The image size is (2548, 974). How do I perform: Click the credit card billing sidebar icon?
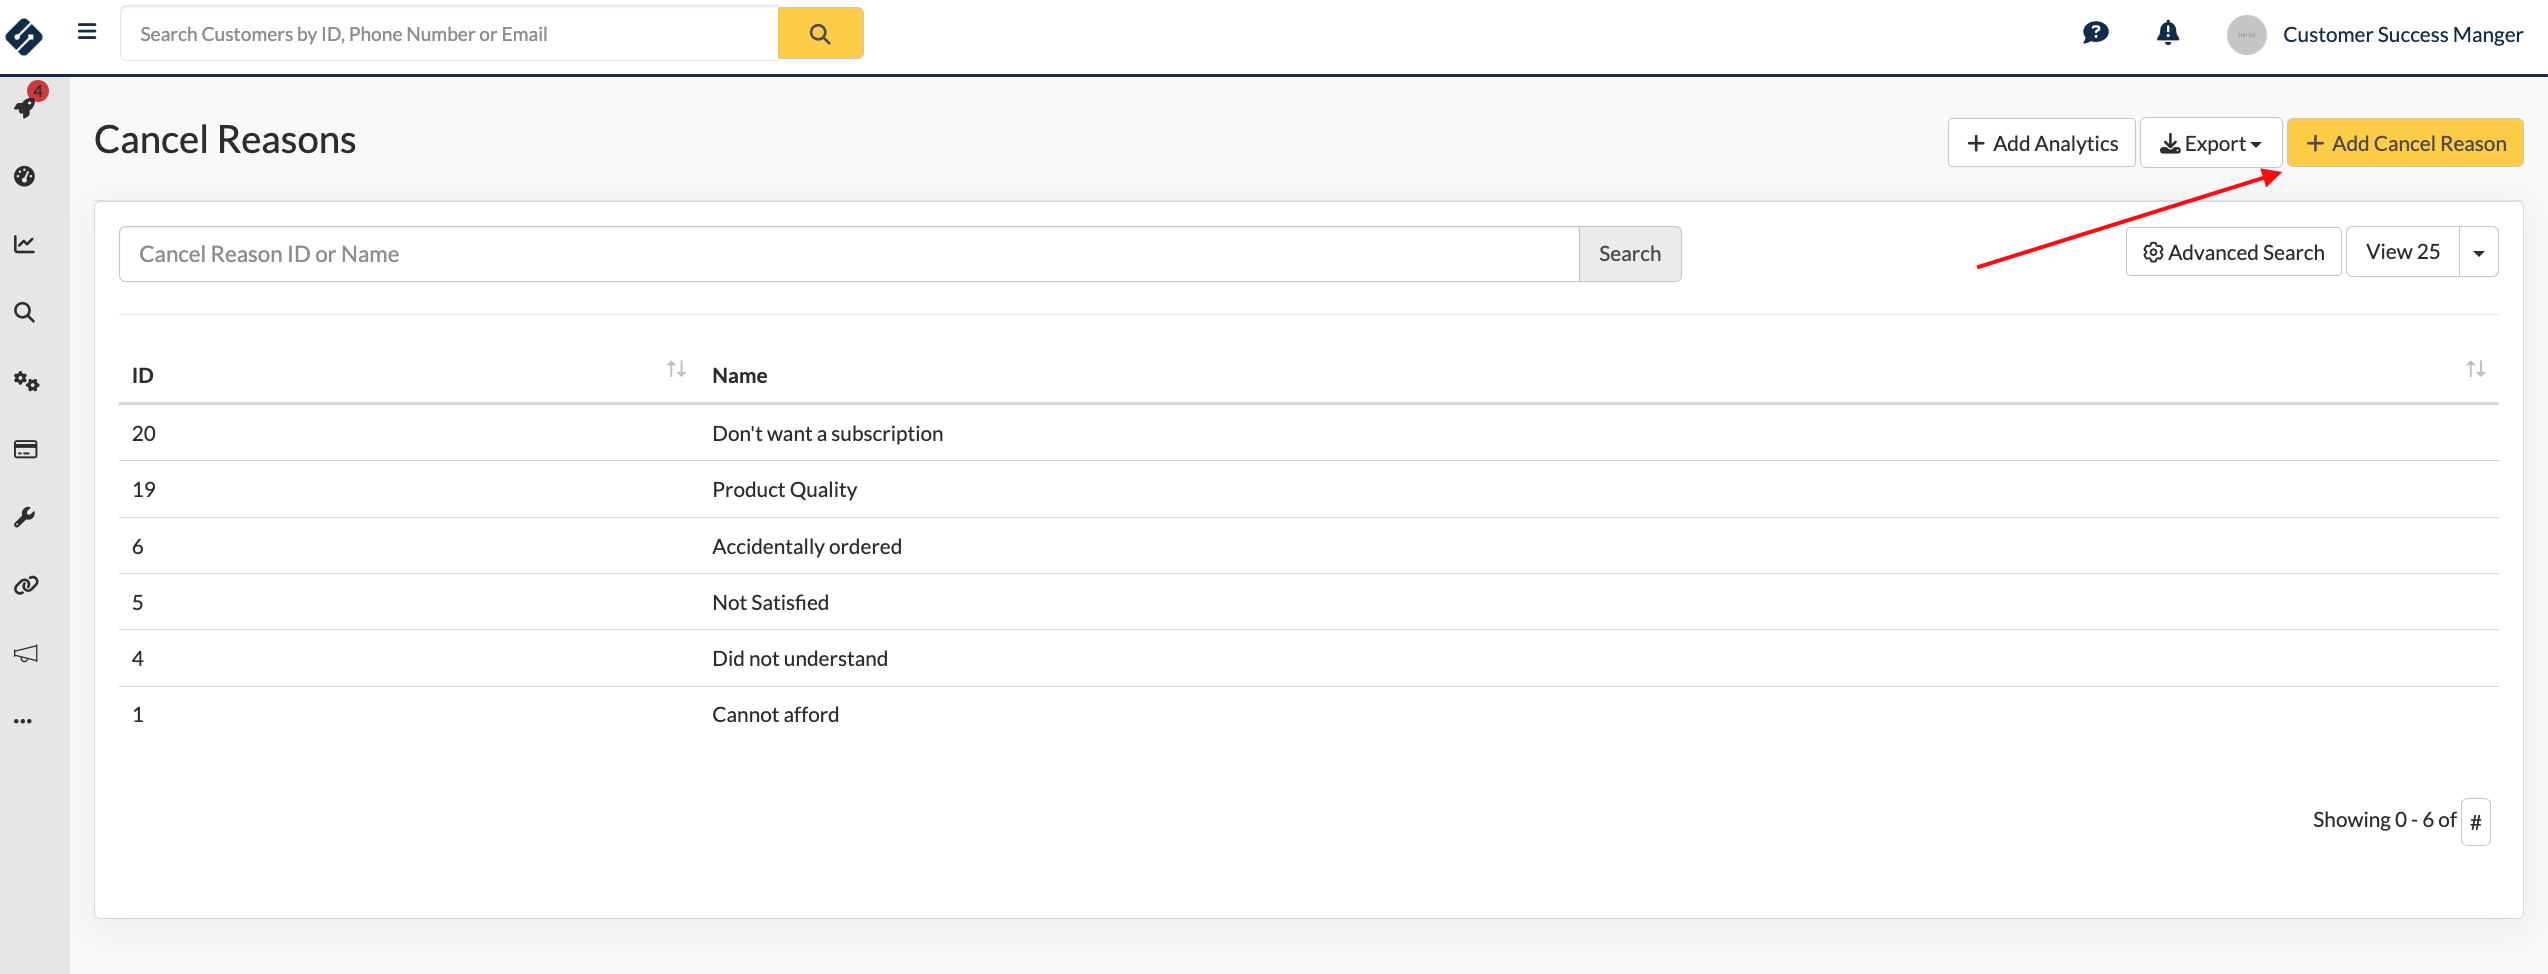[x=26, y=449]
